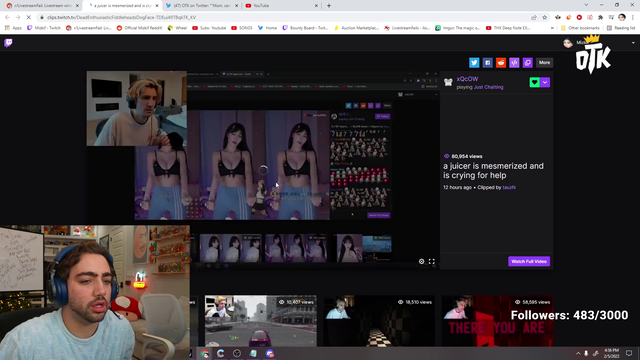Open the THERE YOU ARE clip thumbnail
Screen dimensions: 640x360
(498, 321)
